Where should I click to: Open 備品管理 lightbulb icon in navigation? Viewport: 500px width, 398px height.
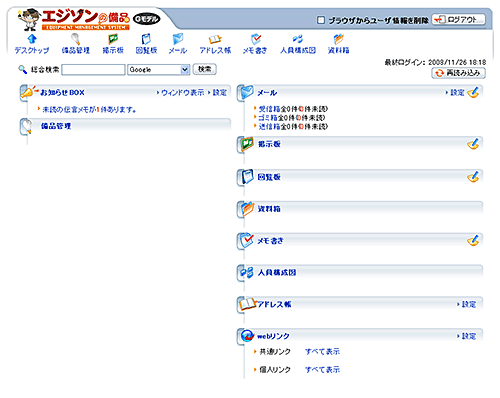76,39
